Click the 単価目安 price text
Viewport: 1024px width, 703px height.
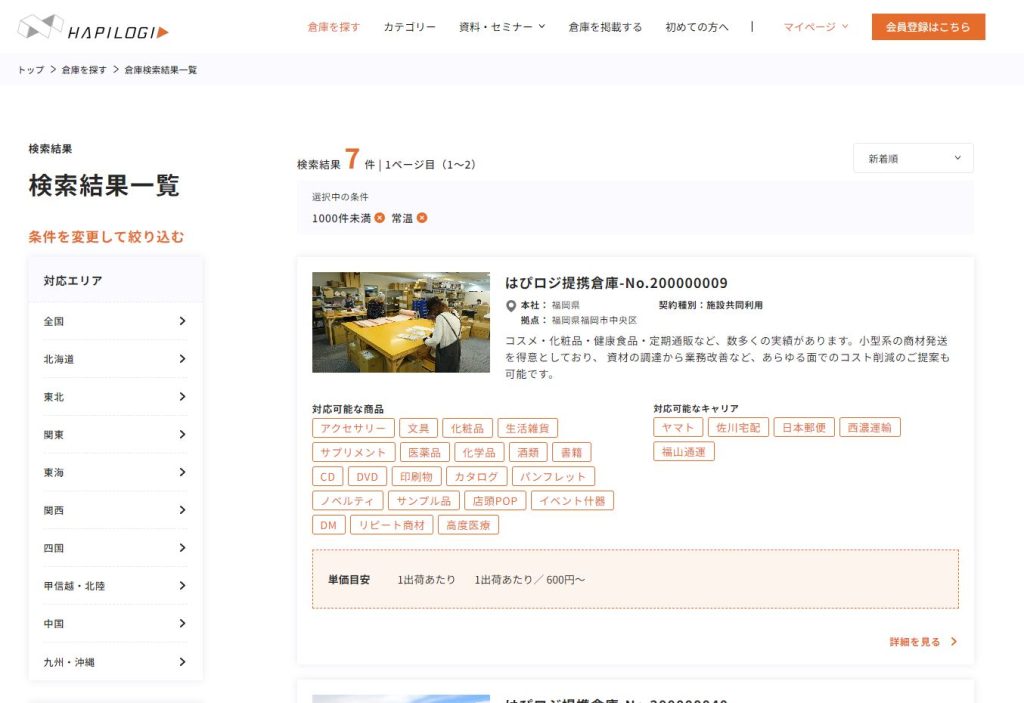coord(349,580)
